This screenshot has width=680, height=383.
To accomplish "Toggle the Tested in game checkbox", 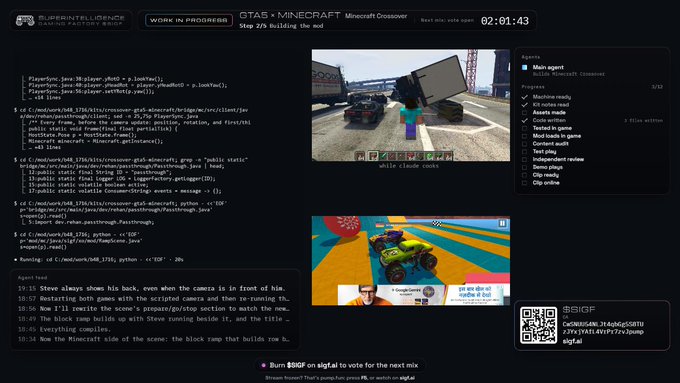I will tap(524, 128).
